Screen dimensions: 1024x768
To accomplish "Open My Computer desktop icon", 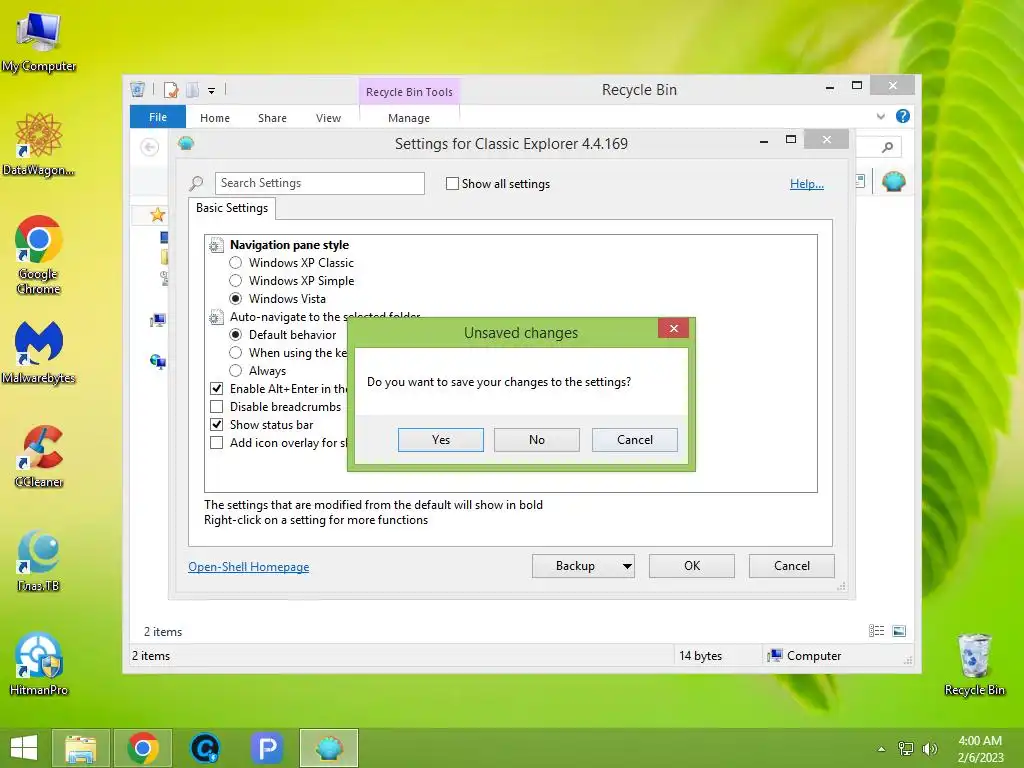I will [x=39, y=42].
